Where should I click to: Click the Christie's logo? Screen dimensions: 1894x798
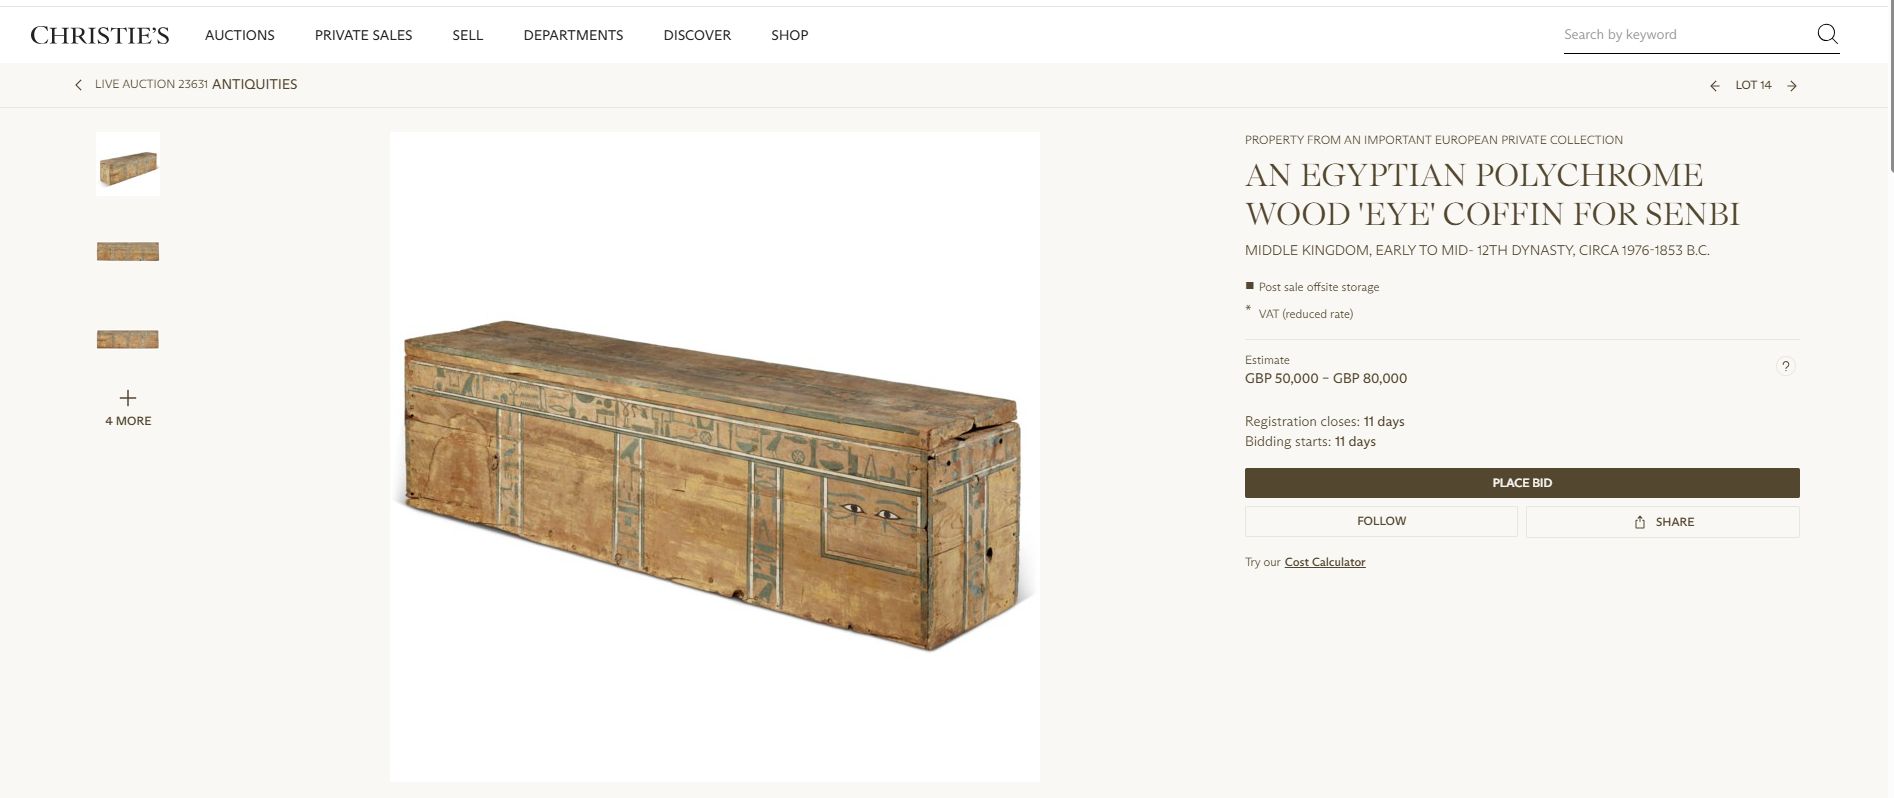pos(100,35)
